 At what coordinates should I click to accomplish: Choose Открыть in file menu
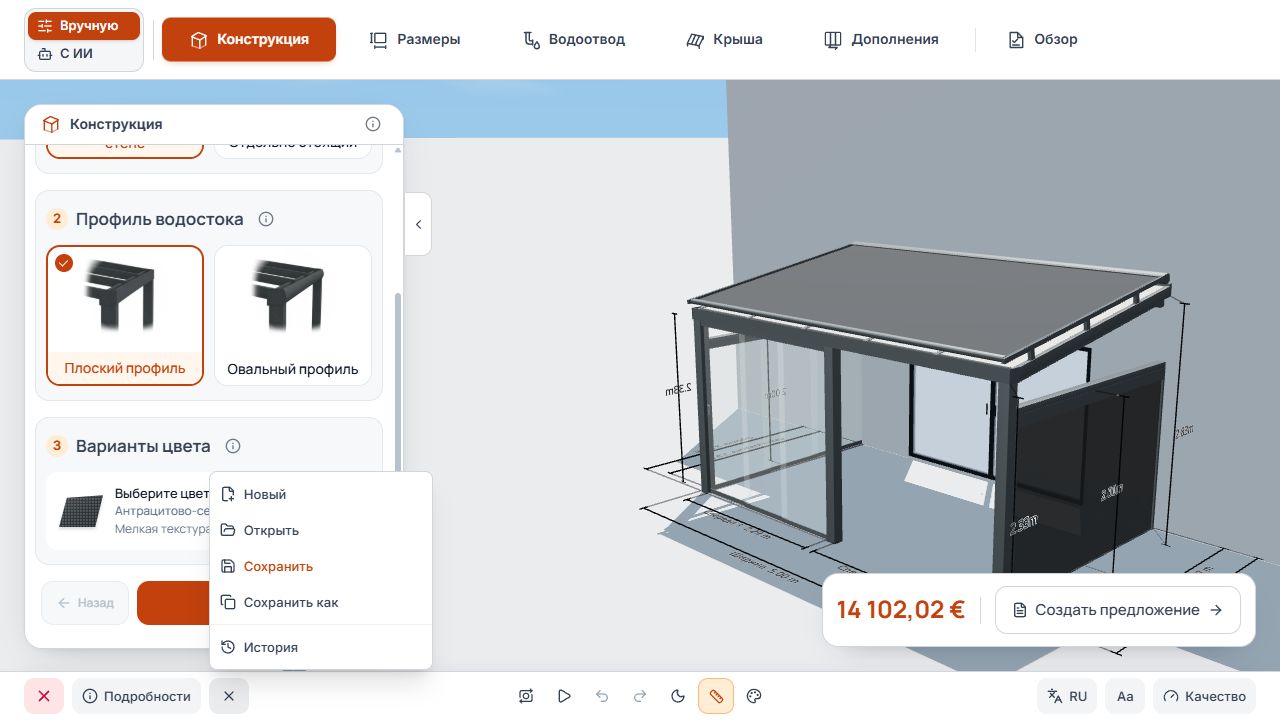pos(321,530)
